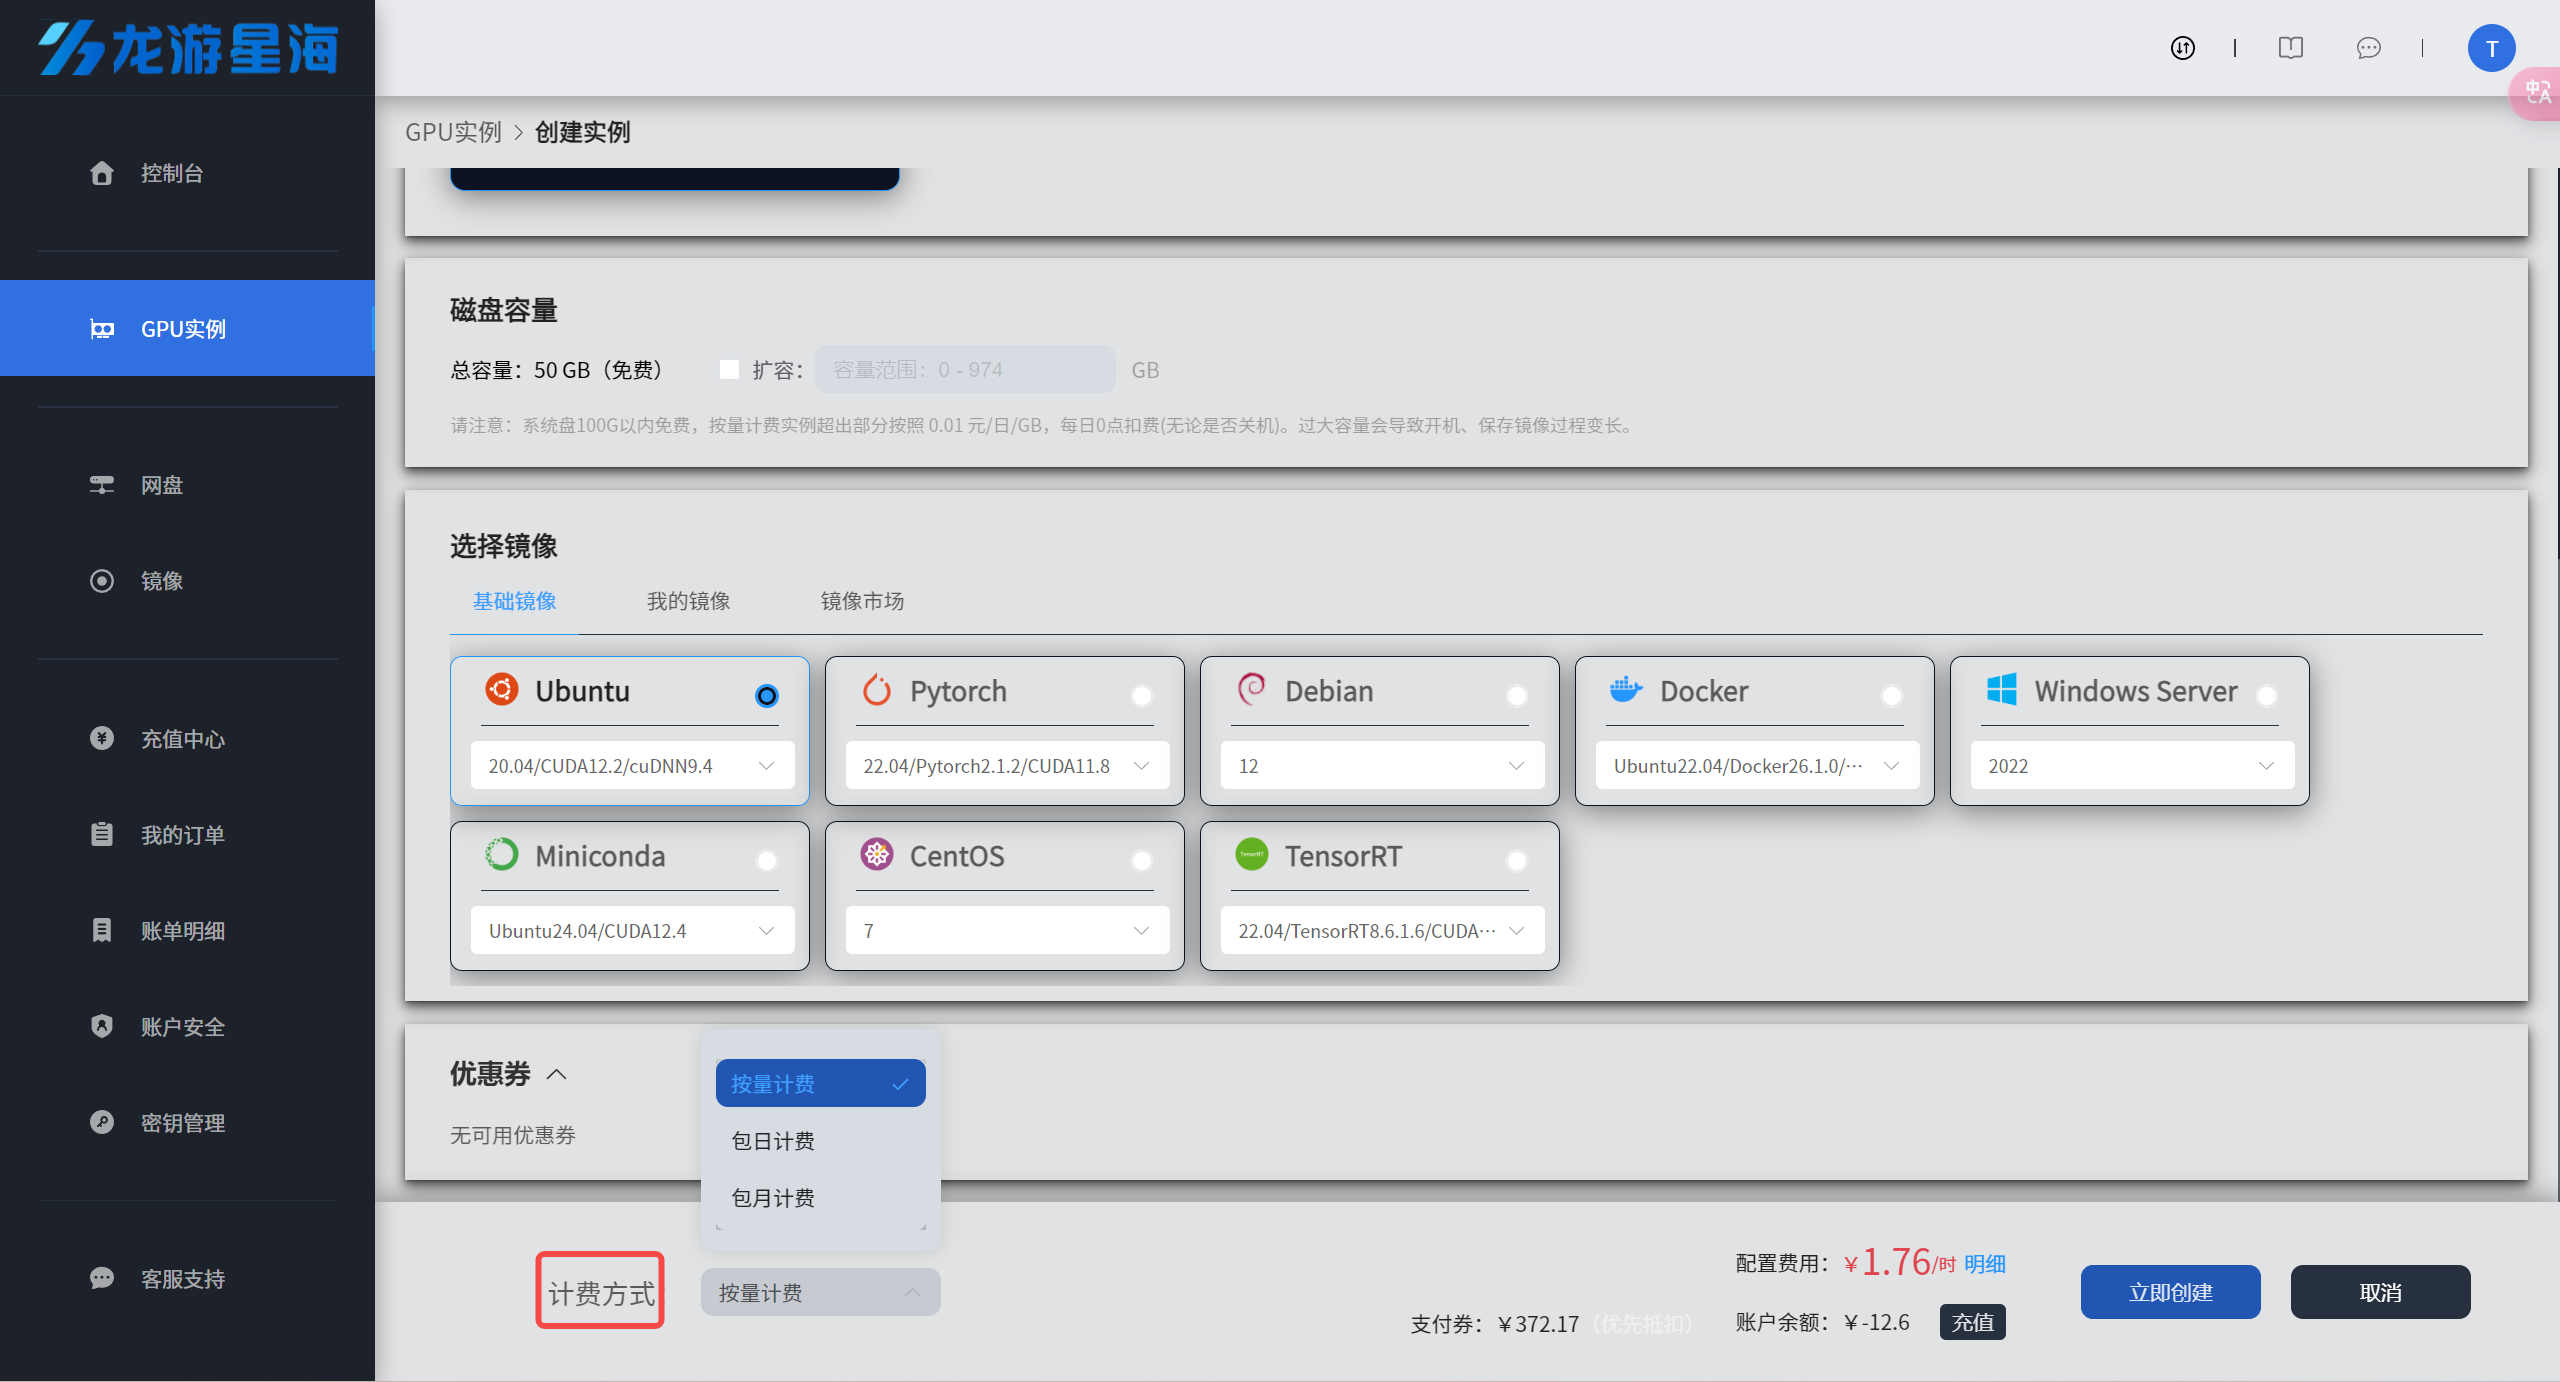The width and height of the screenshot is (2560, 1382).
Task: Open the 明细 cost details link
Action: (x=1985, y=1264)
